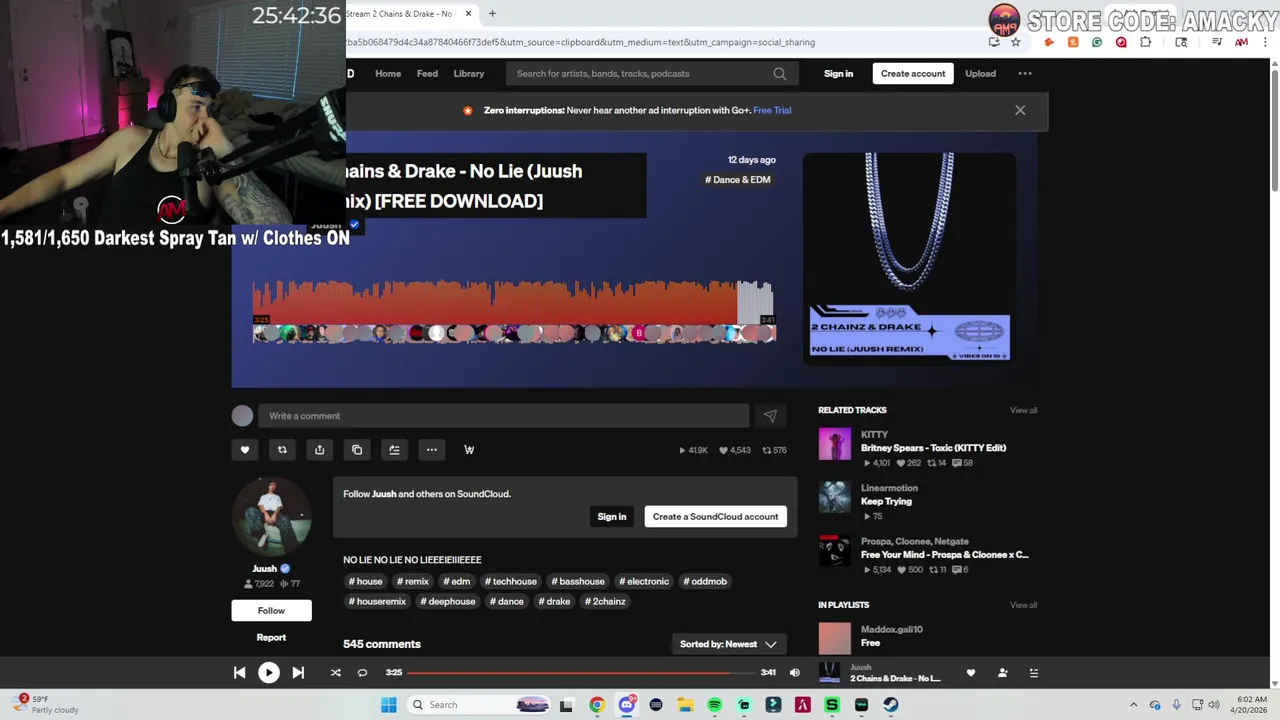Click the Write a comment field
Screen dimensions: 1280x720
click(x=503, y=416)
